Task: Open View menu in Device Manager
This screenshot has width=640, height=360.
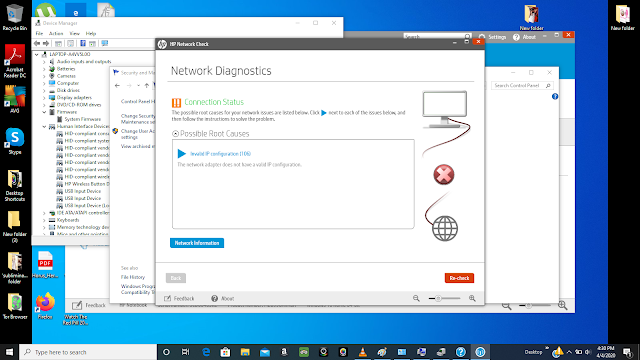Action: (x=74, y=33)
